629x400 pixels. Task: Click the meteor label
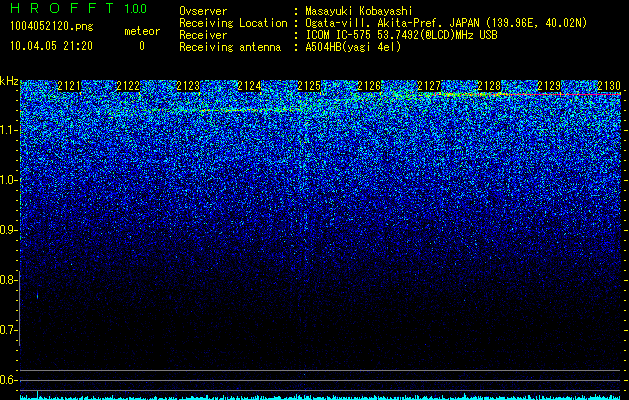pos(142,31)
